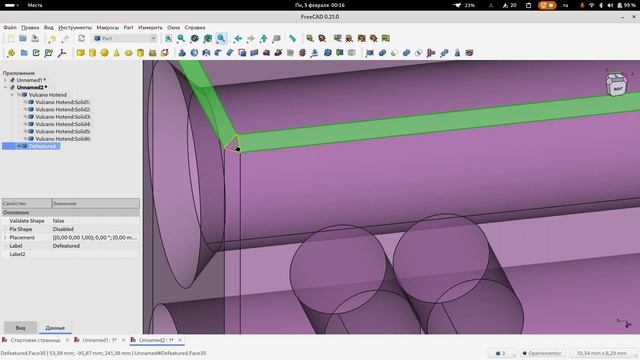Click the Refresh/recompute icon
The height and width of the screenshot is (360, 640).
[x=81, y=38]
